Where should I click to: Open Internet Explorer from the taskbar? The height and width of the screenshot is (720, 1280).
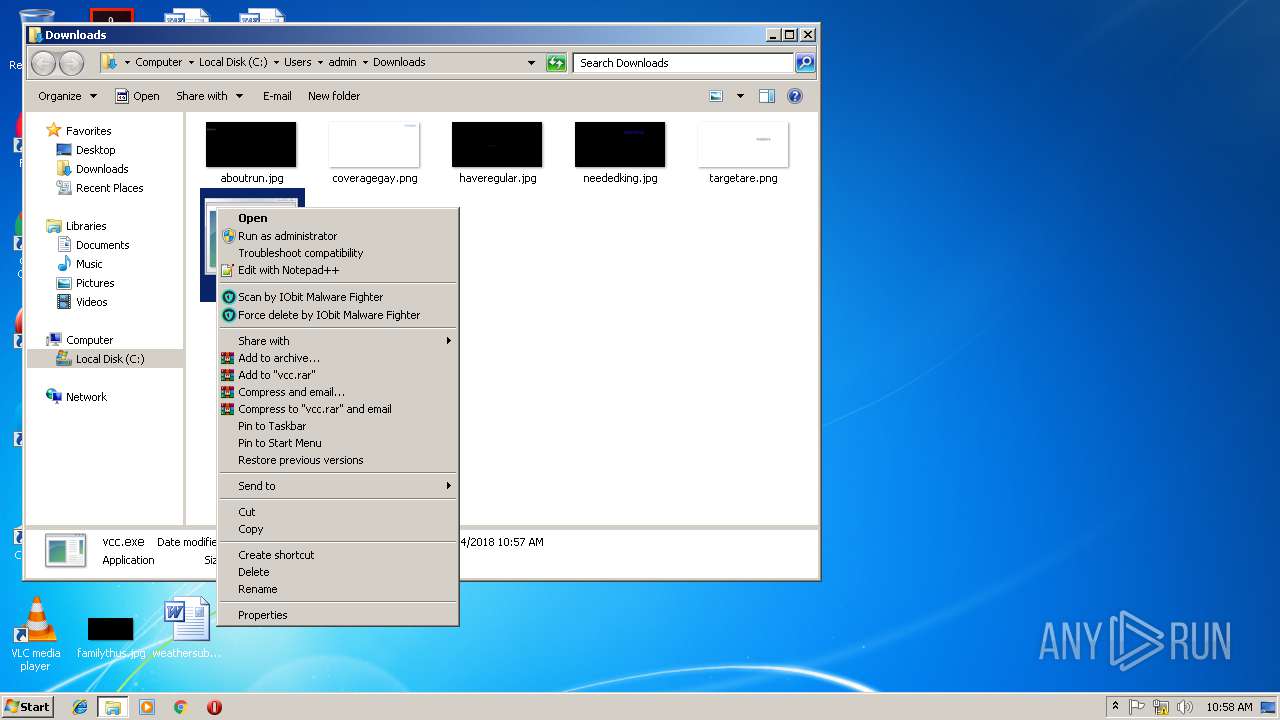80,707
